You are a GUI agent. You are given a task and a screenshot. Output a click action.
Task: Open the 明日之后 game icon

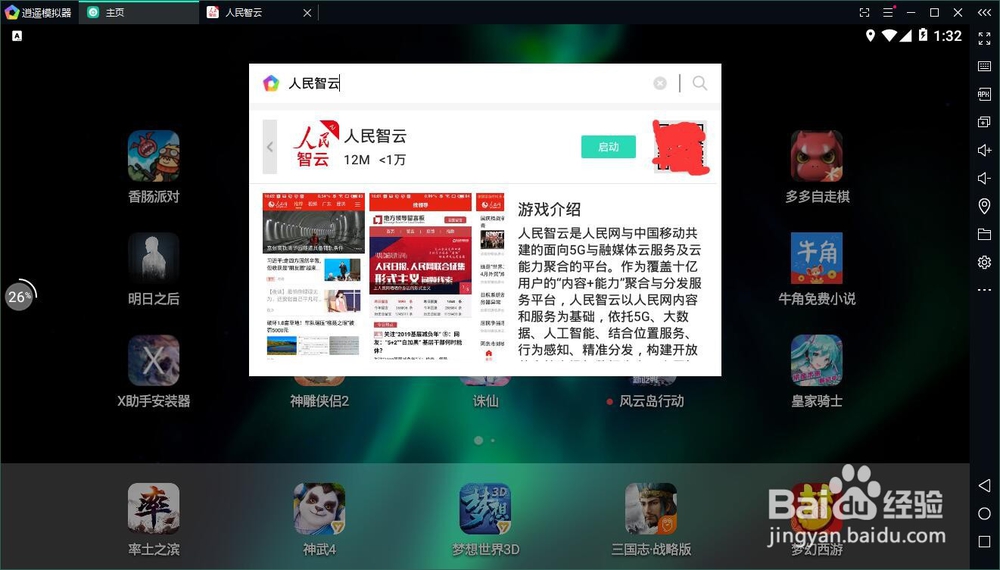[x=153, y=258]
